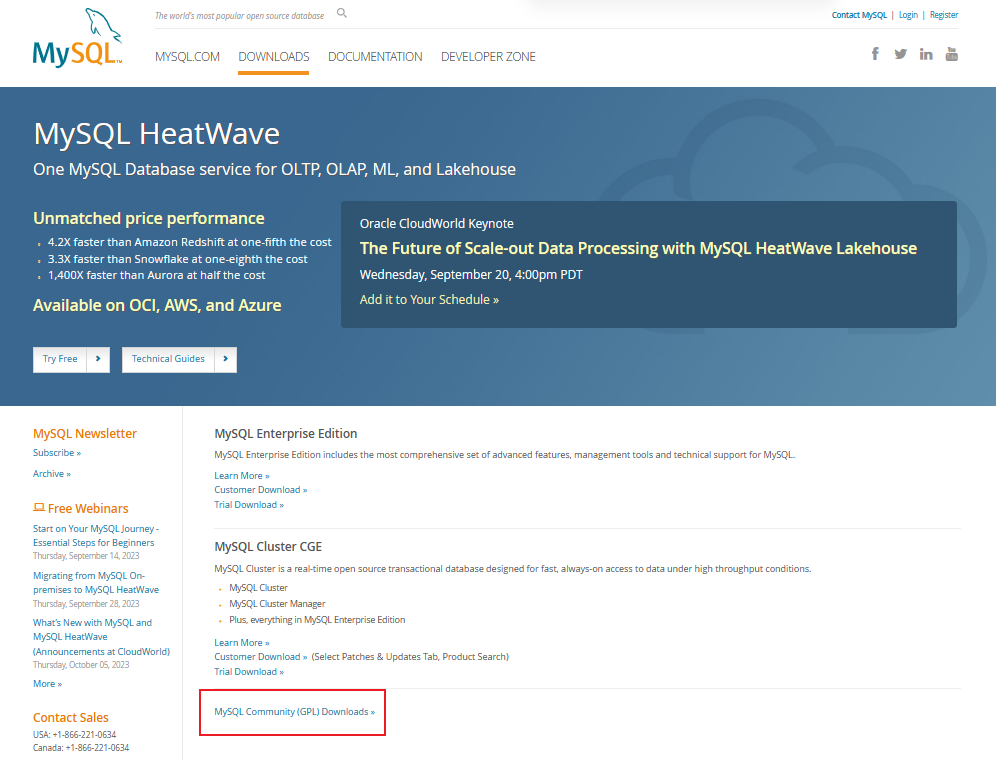The width and height of the screenshot is (996, 760).
Task: Click the search magnifier icon
Action: click(342, 14)
